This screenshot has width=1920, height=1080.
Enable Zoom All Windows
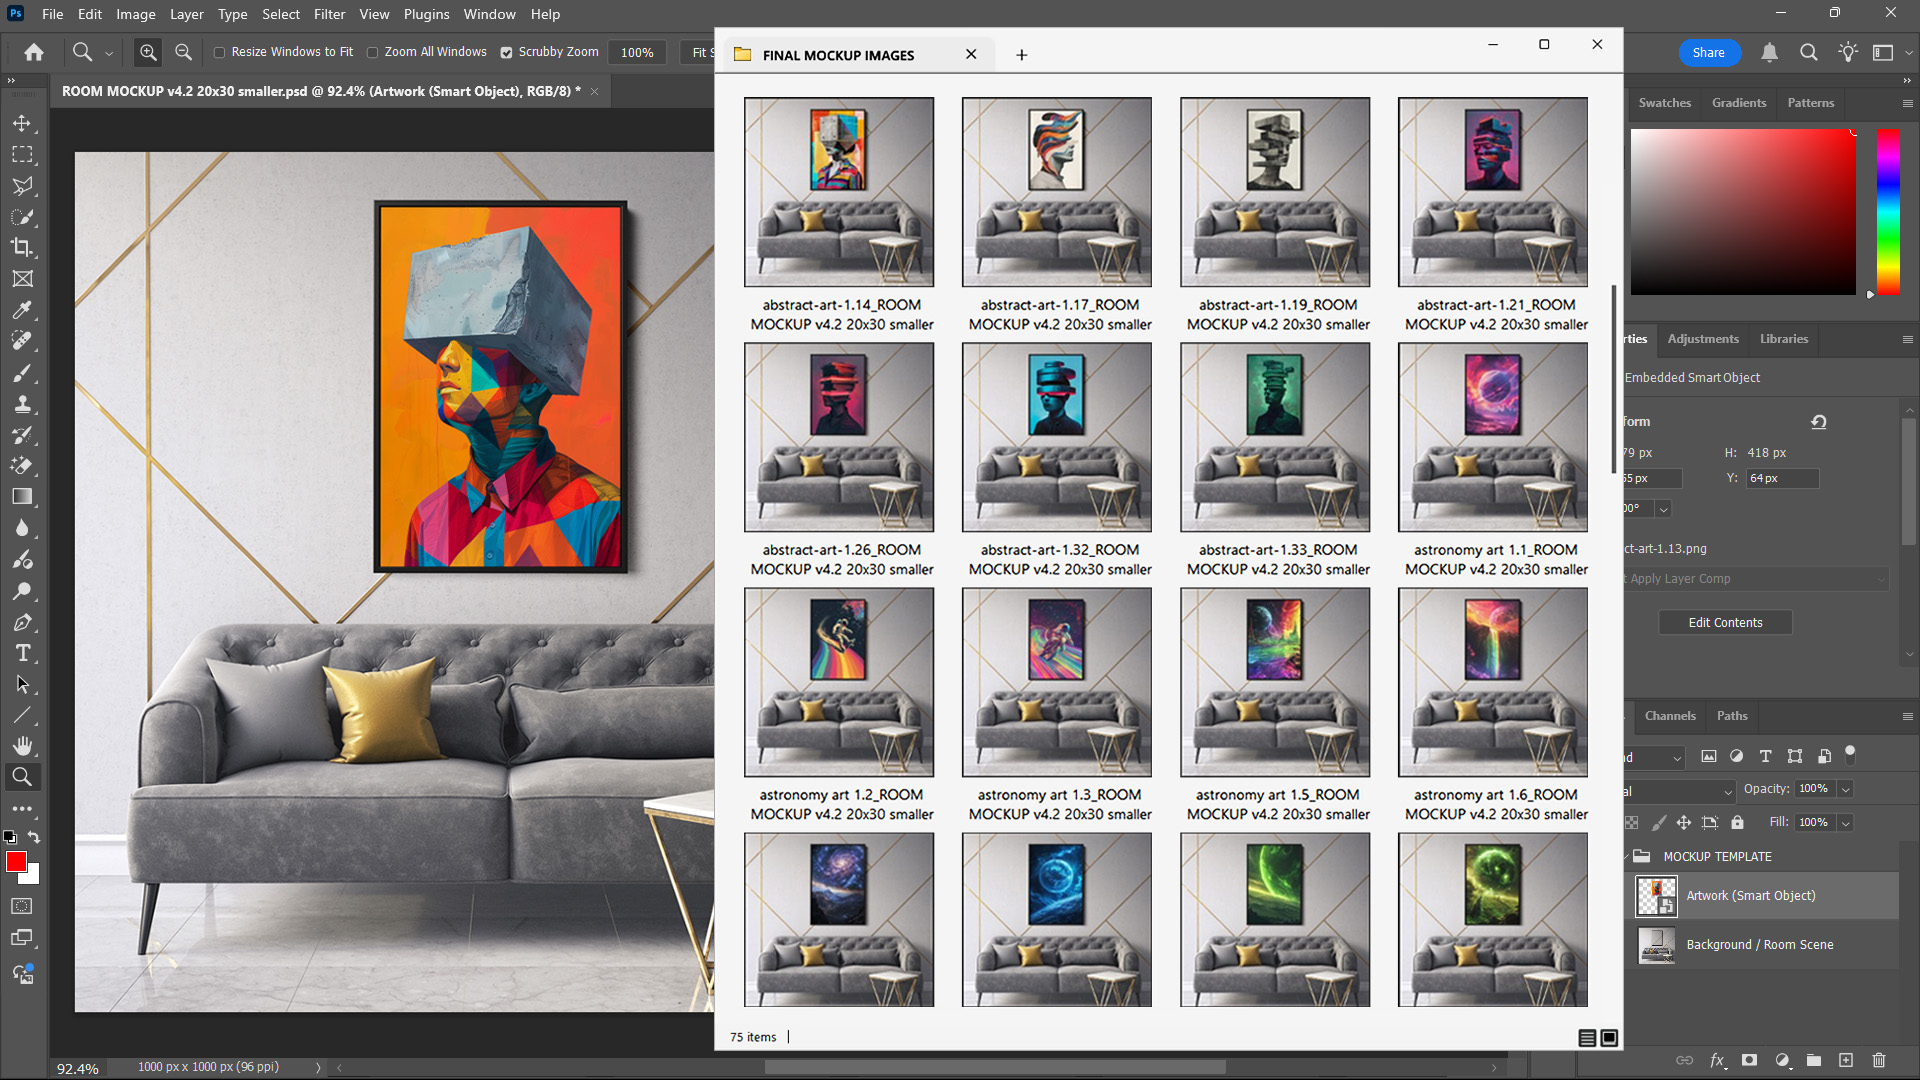pos(372,52)
